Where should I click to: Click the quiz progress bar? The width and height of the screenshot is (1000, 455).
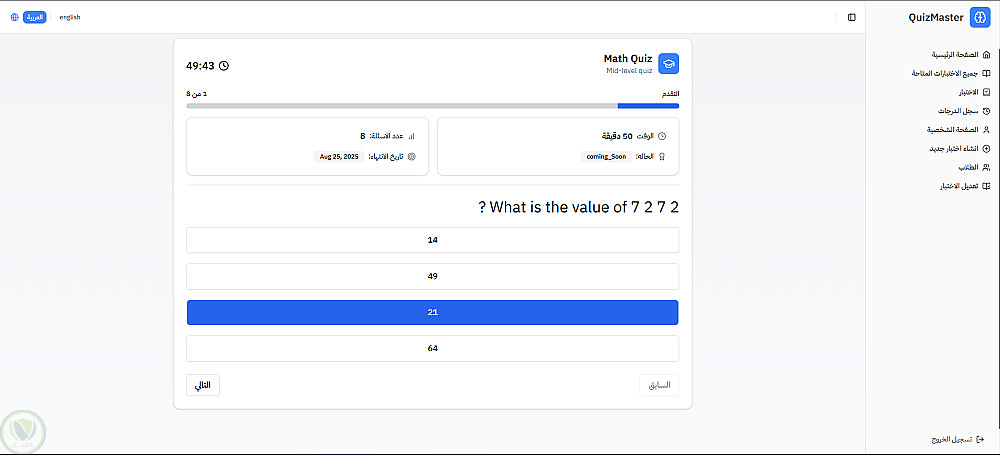[432, 105]
